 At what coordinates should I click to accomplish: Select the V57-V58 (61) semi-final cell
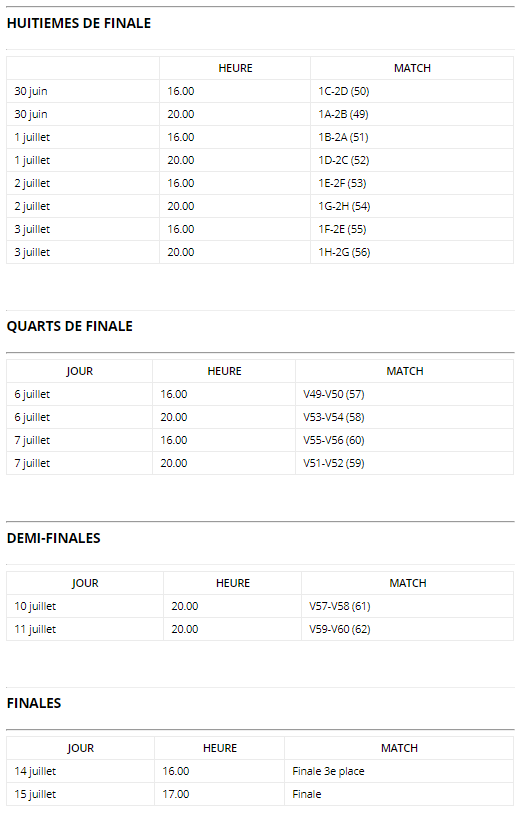[407, 606]
